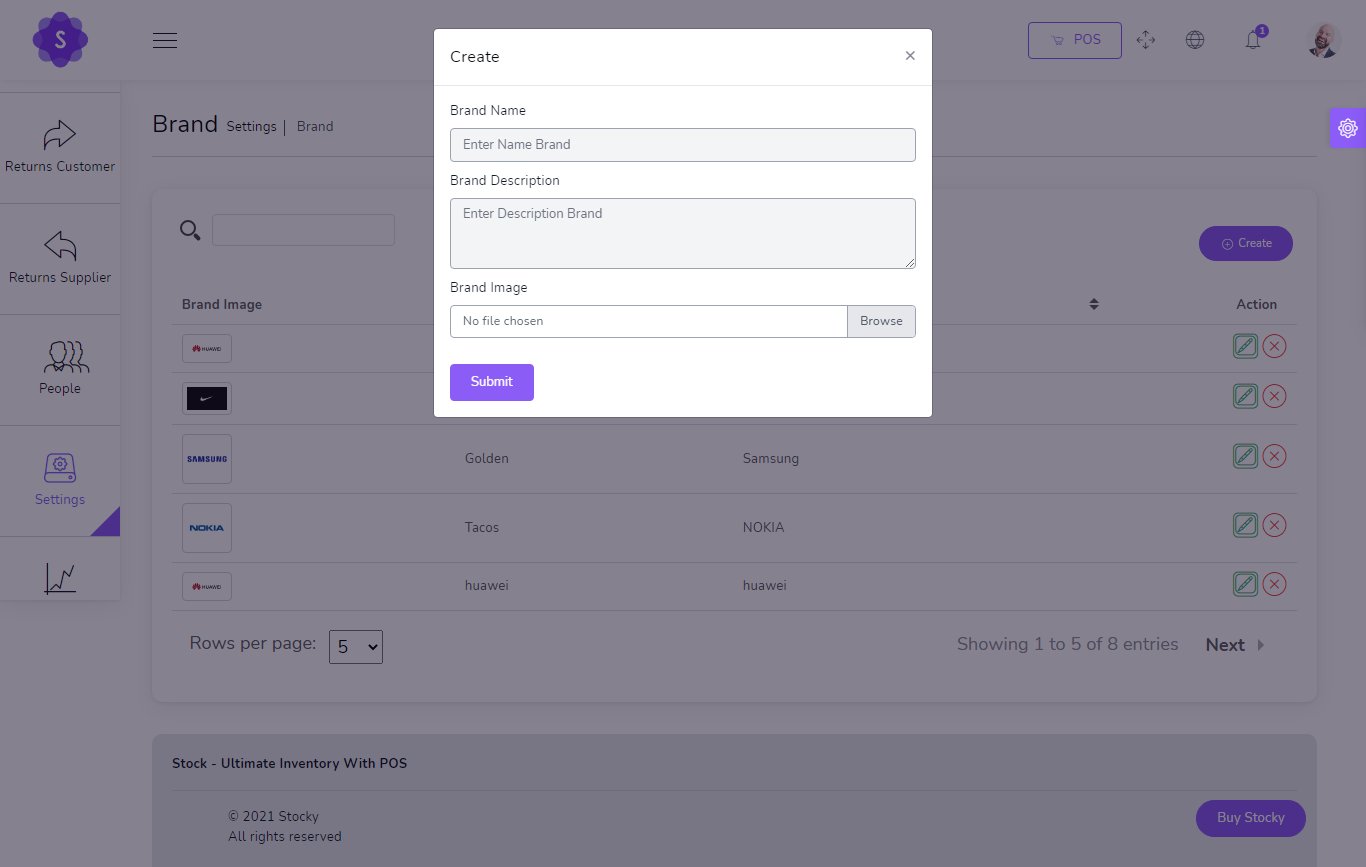
Task: Click the Brand Name input field
Action: pos(682,145)
